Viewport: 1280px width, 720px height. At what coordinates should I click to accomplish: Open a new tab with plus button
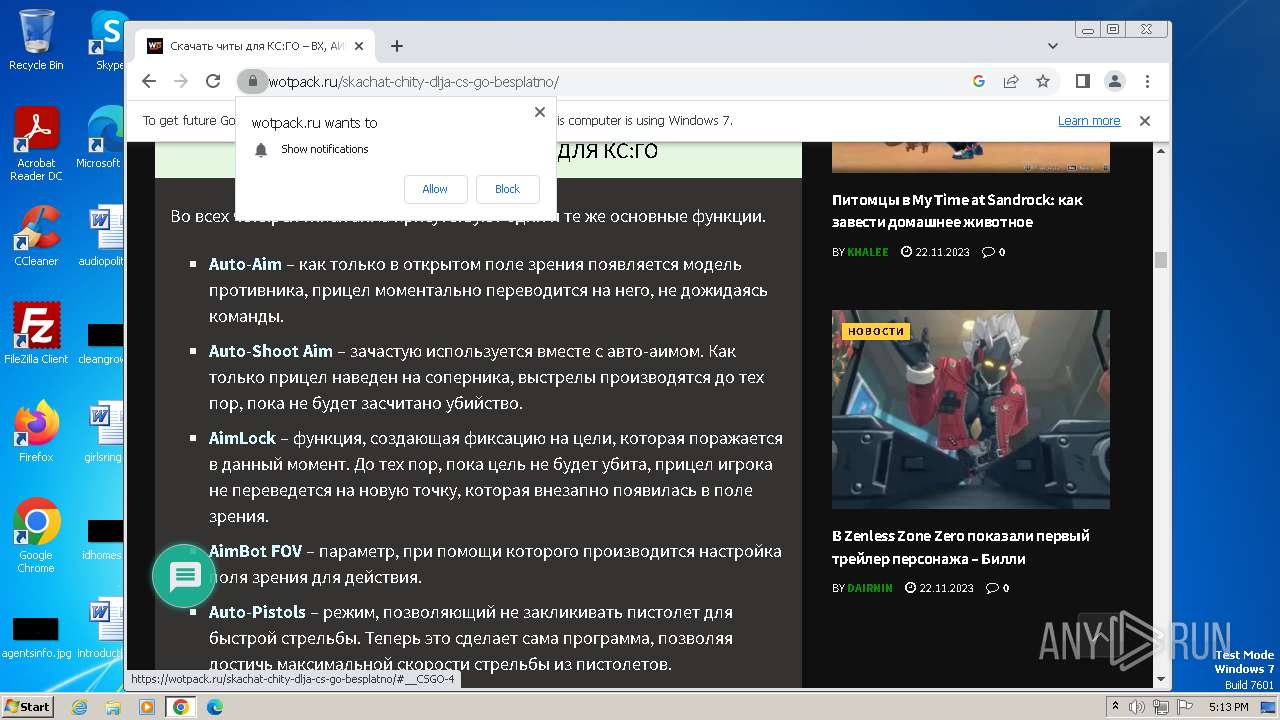pos(397,46)
